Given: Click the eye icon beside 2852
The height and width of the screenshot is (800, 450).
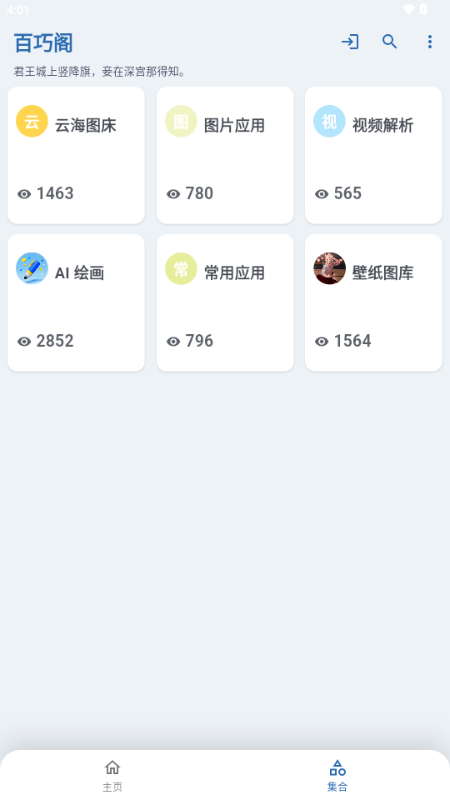Looking at the screenshot, I should [x=24, y=341].
